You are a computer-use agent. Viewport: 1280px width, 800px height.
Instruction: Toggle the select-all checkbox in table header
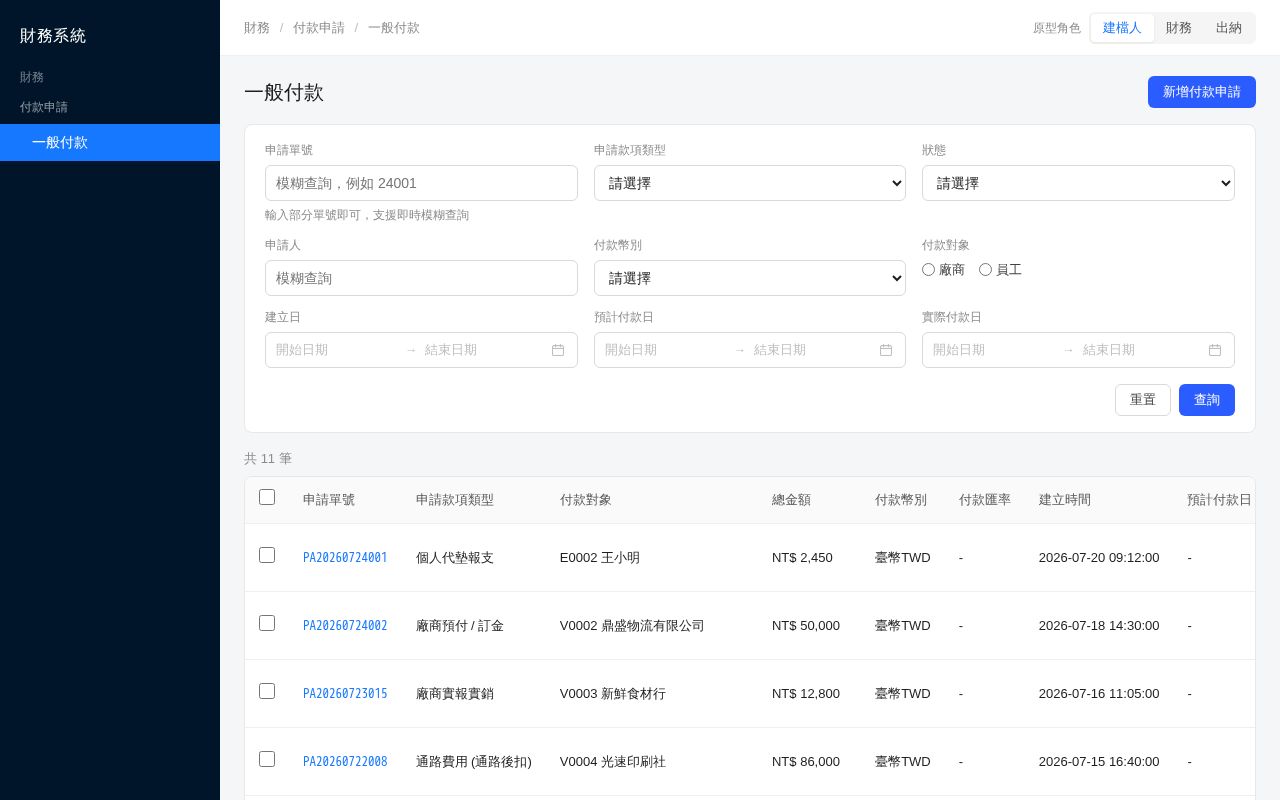click(267, 497)
